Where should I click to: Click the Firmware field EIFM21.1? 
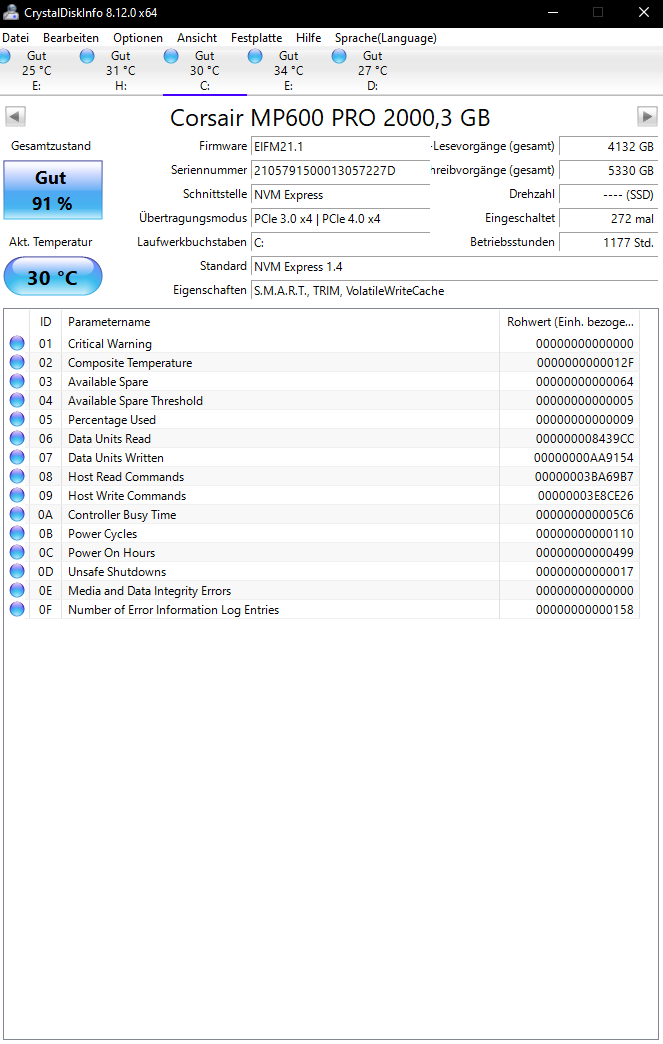(x=340, y=146)
